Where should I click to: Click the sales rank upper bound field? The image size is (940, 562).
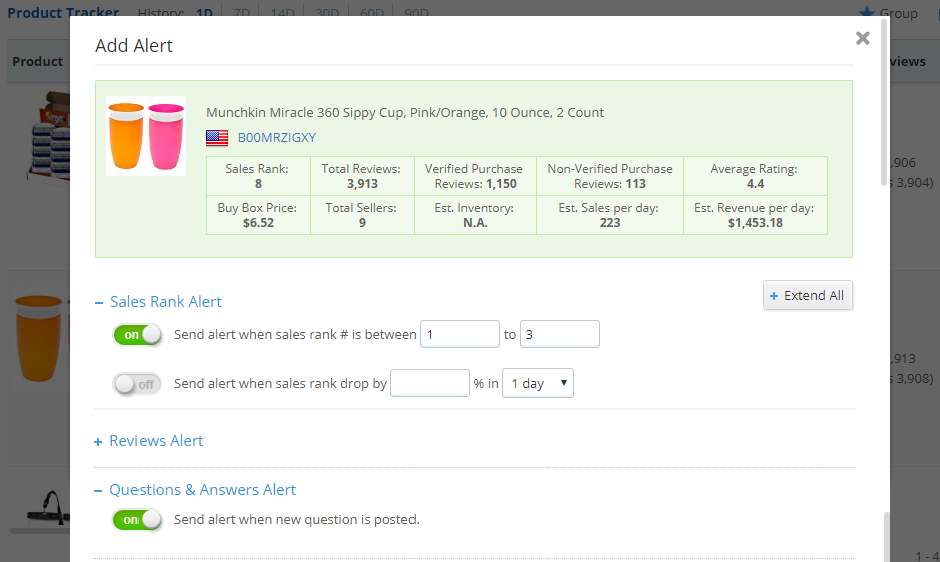click(559, 334)
